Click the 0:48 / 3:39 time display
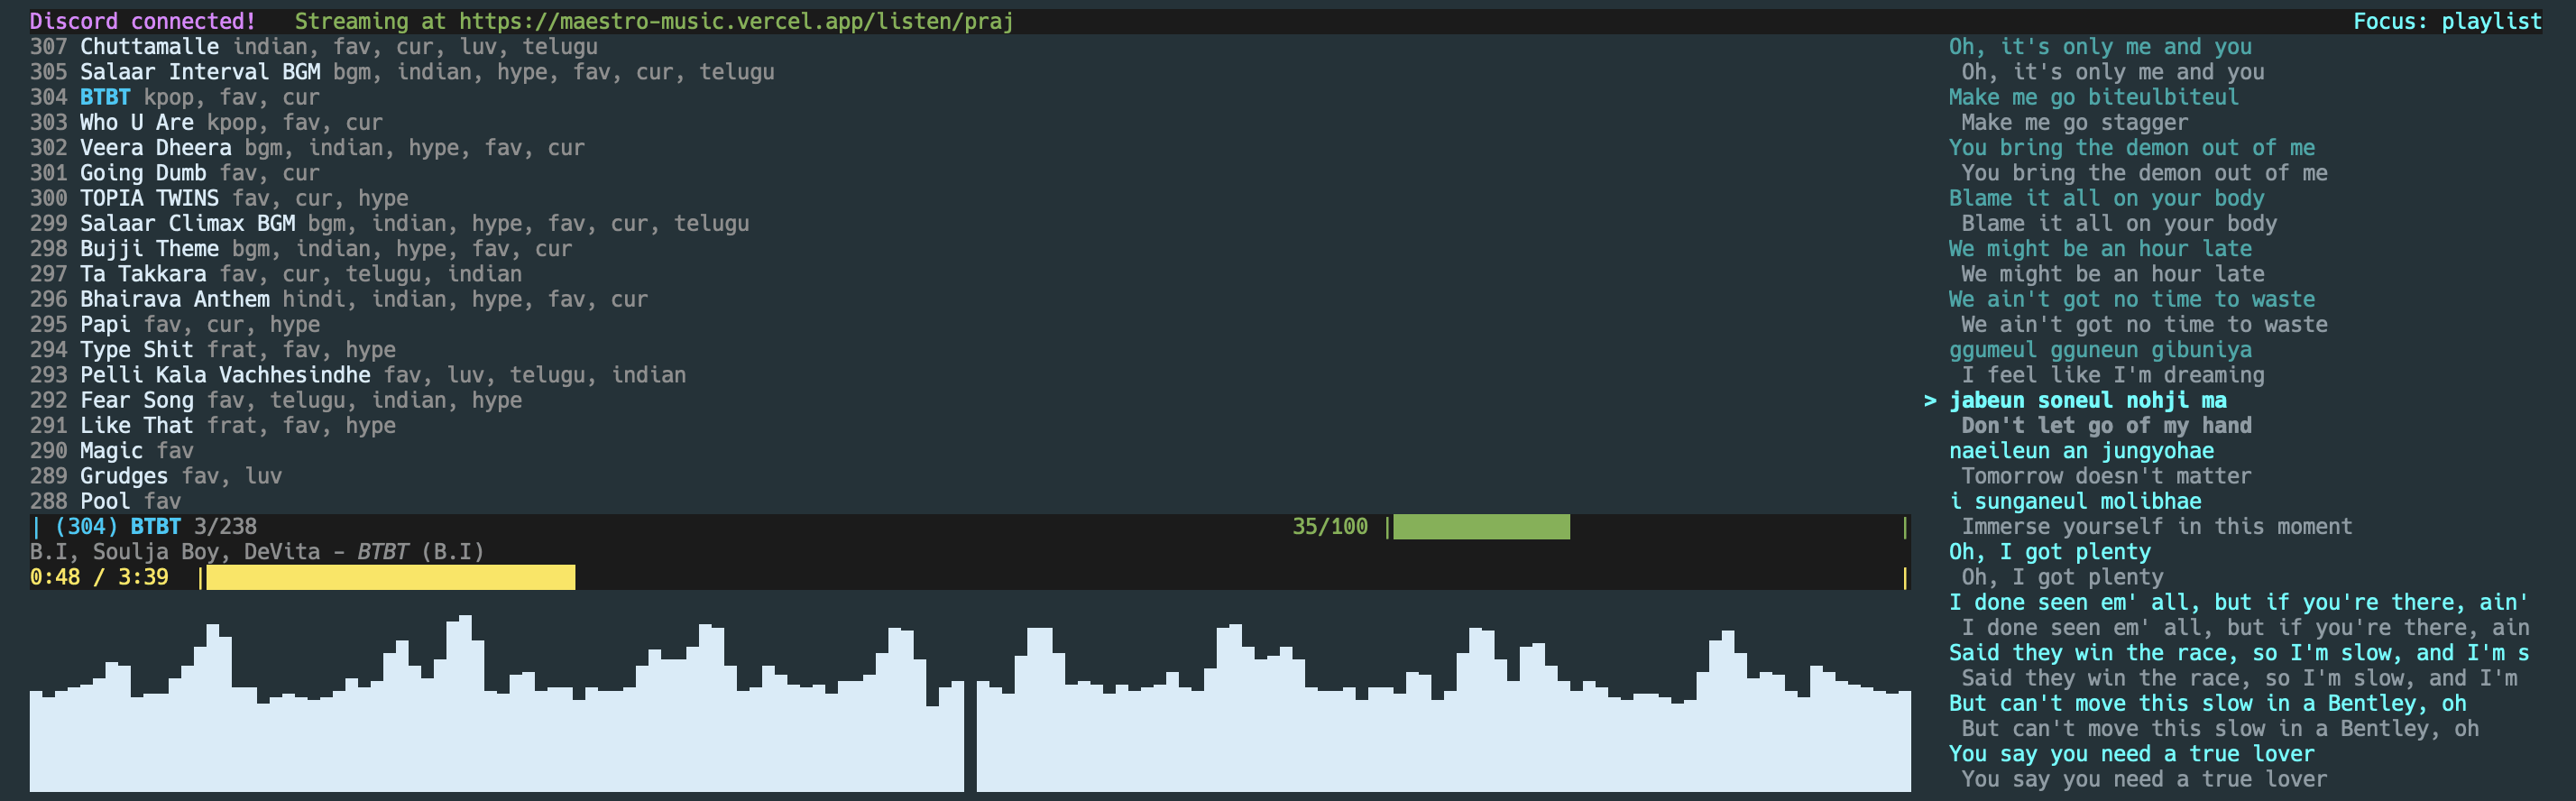2576x801 pixels. [x=99, y=577]
